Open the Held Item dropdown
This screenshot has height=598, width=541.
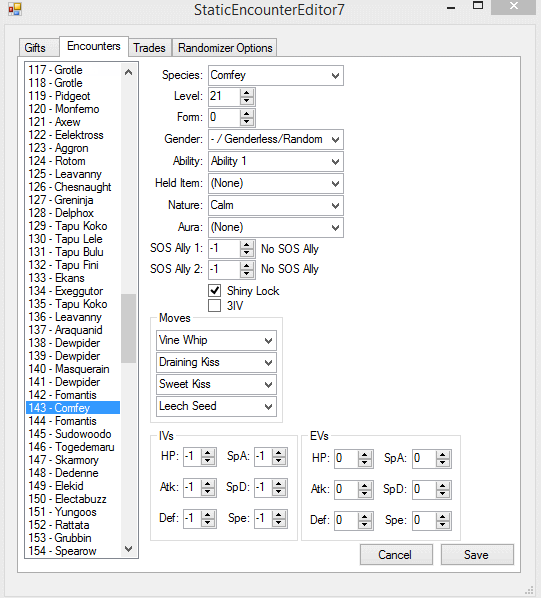pos(276,183)
